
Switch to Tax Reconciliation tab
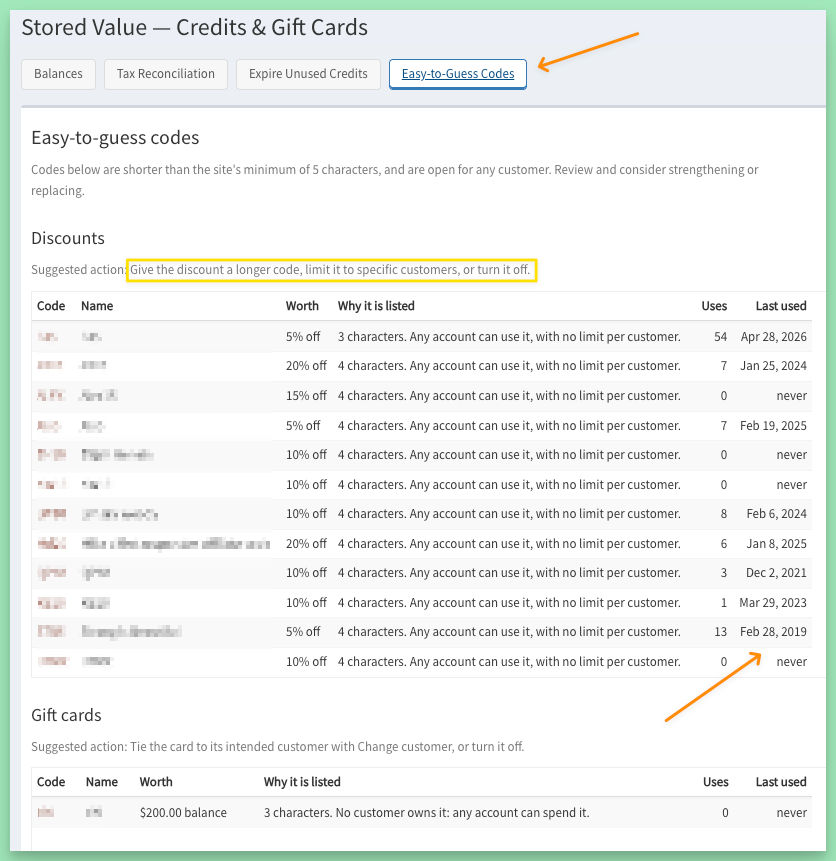tap(165, 74)
